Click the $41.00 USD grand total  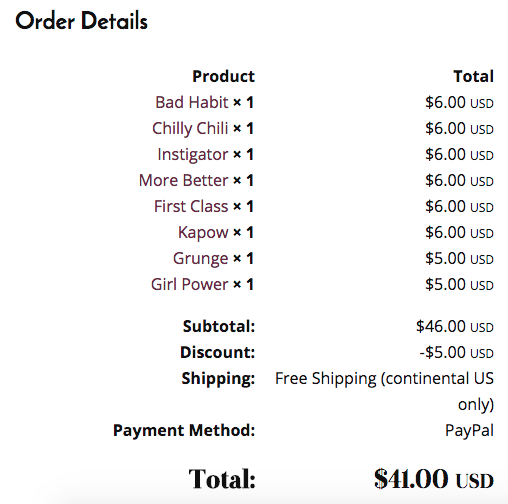click(434, 479)
